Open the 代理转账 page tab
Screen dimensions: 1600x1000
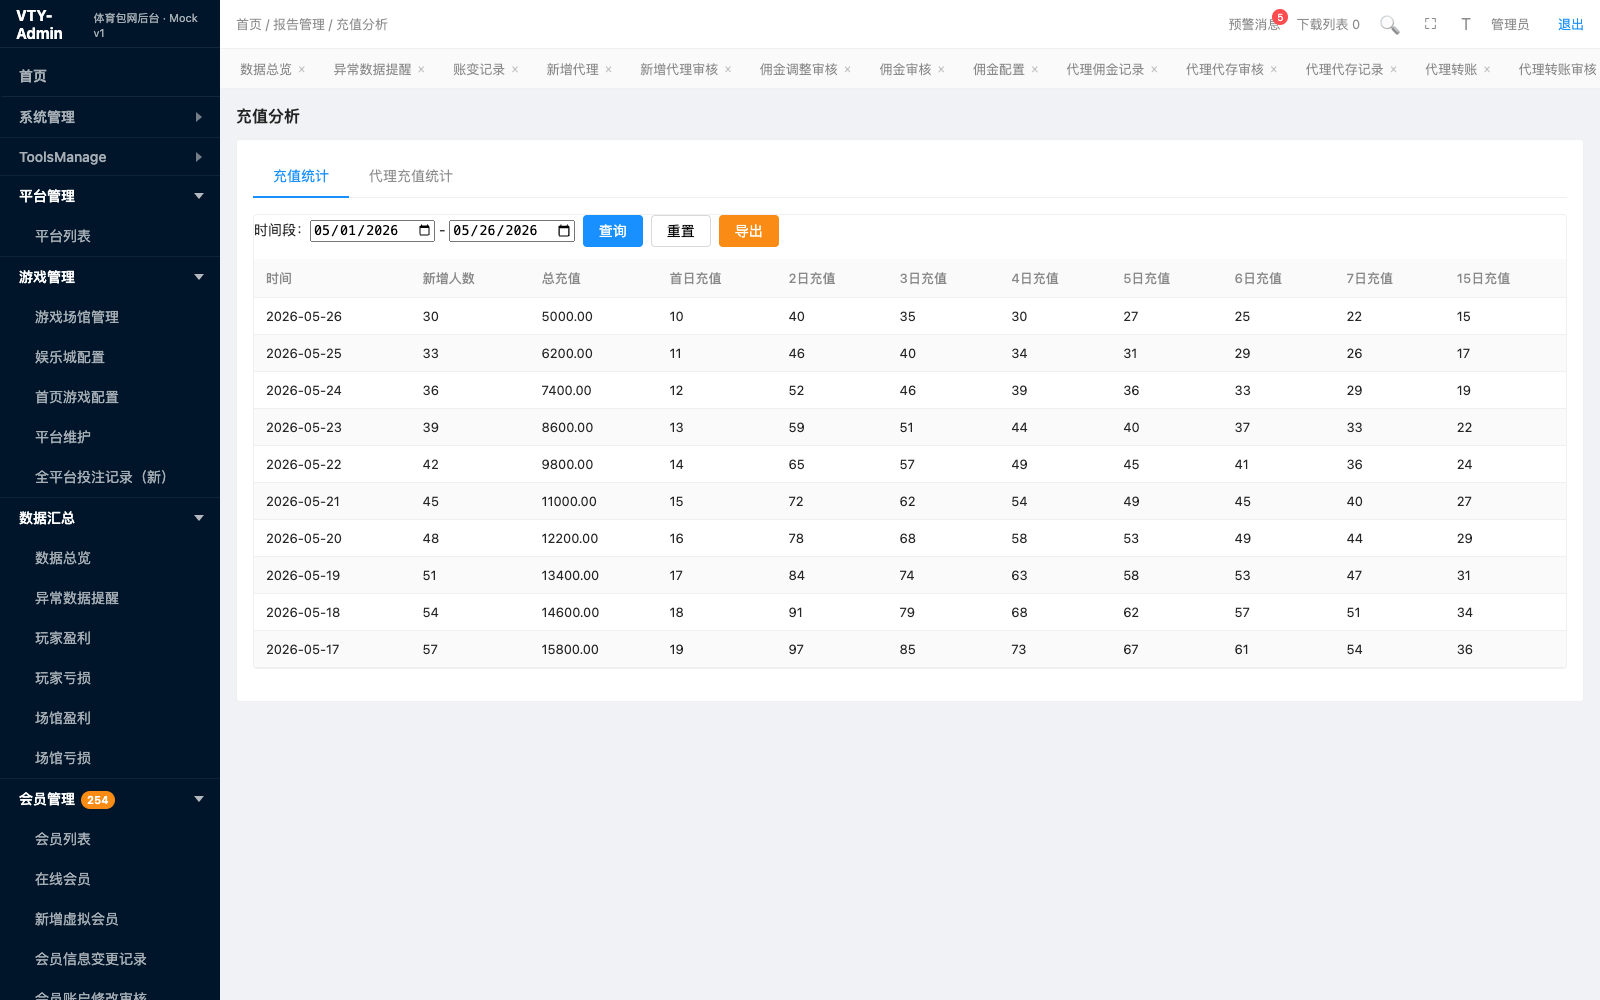tap(1451, 69)
